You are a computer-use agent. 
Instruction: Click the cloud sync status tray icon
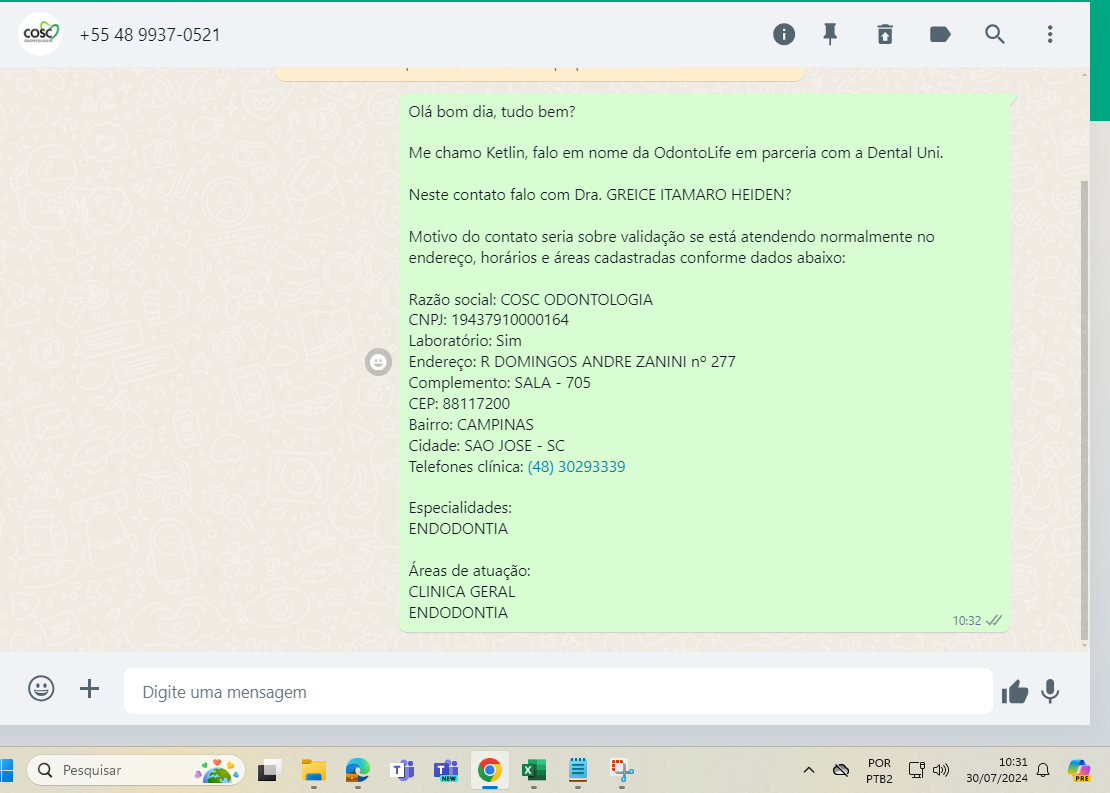pos(840,770)
